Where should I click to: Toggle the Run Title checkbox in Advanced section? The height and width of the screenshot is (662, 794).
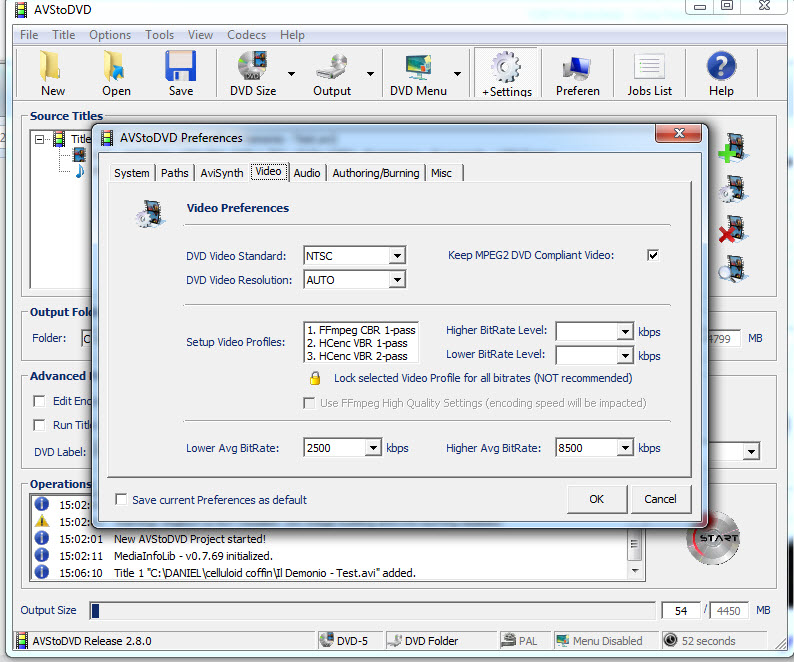click(x=39, y=425)
